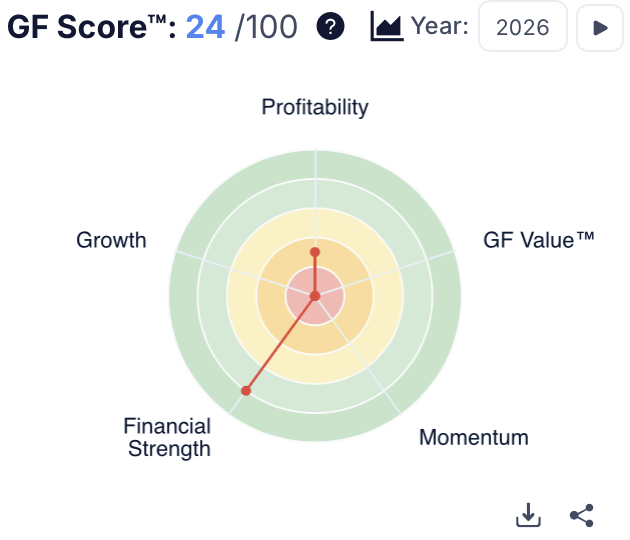630x540 pixels.
Task: Select the Financial Strength axis label
Action: (167, 437)
